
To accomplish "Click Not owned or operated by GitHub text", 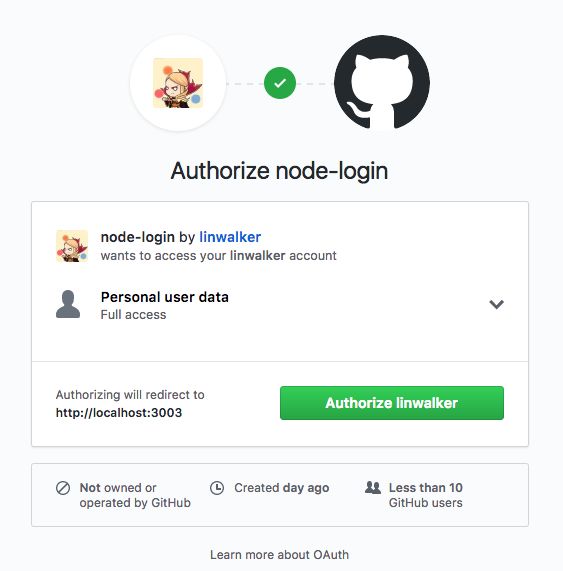I will tap(135, 495).
